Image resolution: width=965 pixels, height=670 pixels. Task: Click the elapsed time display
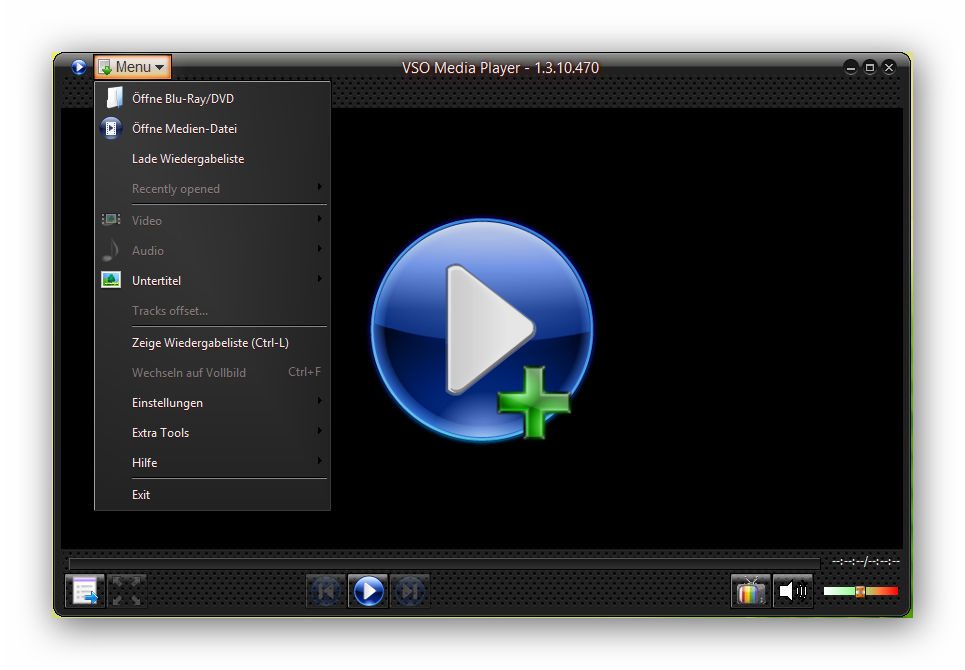point(865,561)
